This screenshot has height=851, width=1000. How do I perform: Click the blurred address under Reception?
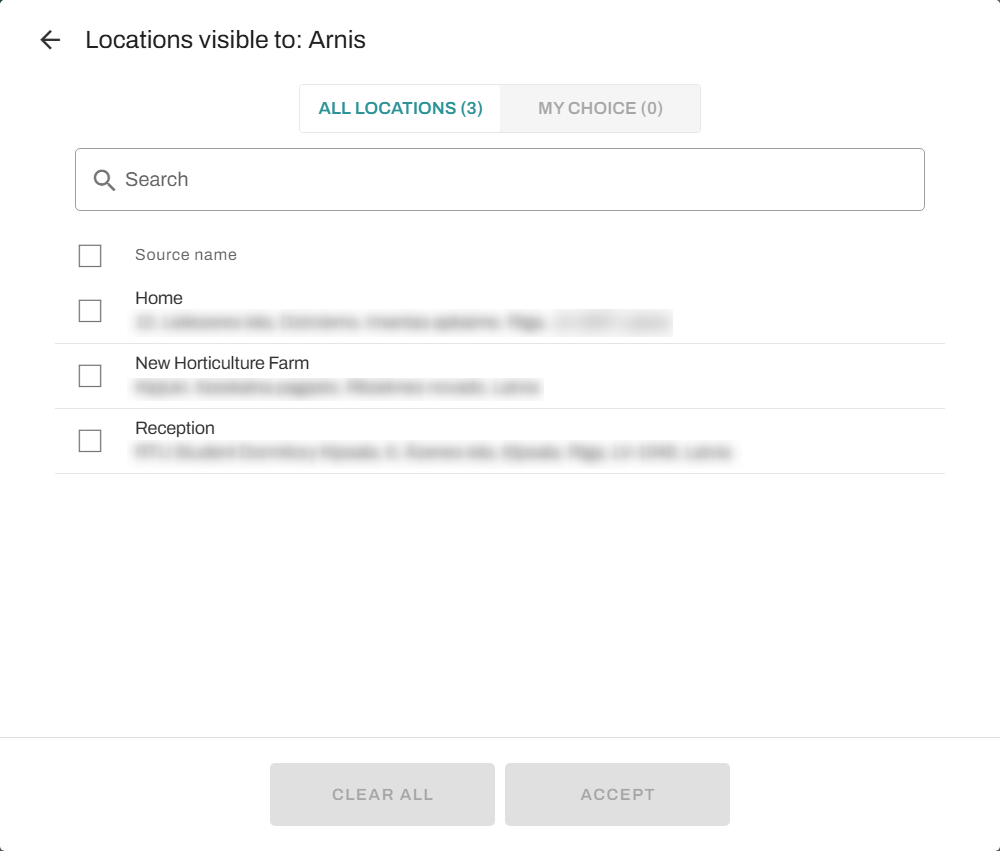[x=432, y=452]
